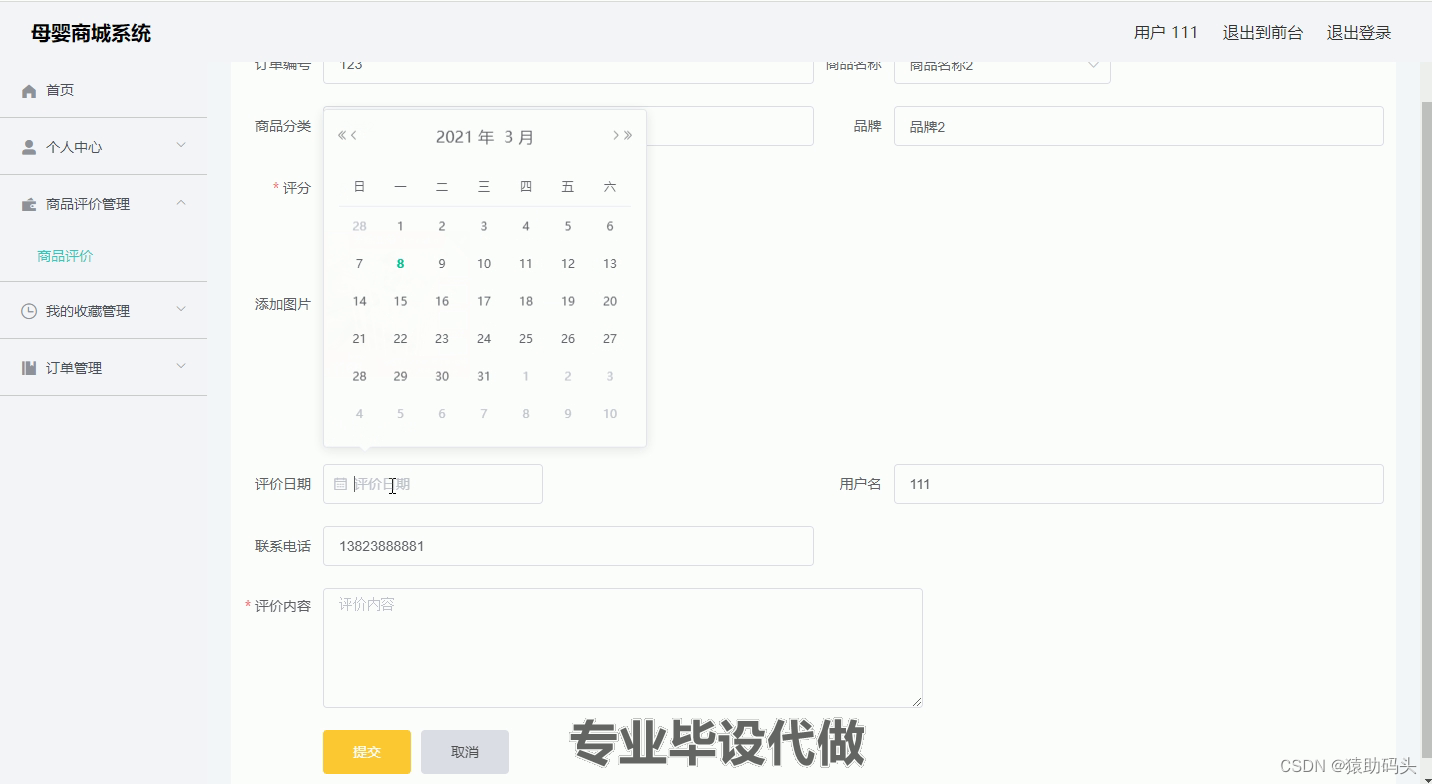The image size is (1432, 784).
Task: Go to previous year in date picker
Action: [x=342, y=136]
